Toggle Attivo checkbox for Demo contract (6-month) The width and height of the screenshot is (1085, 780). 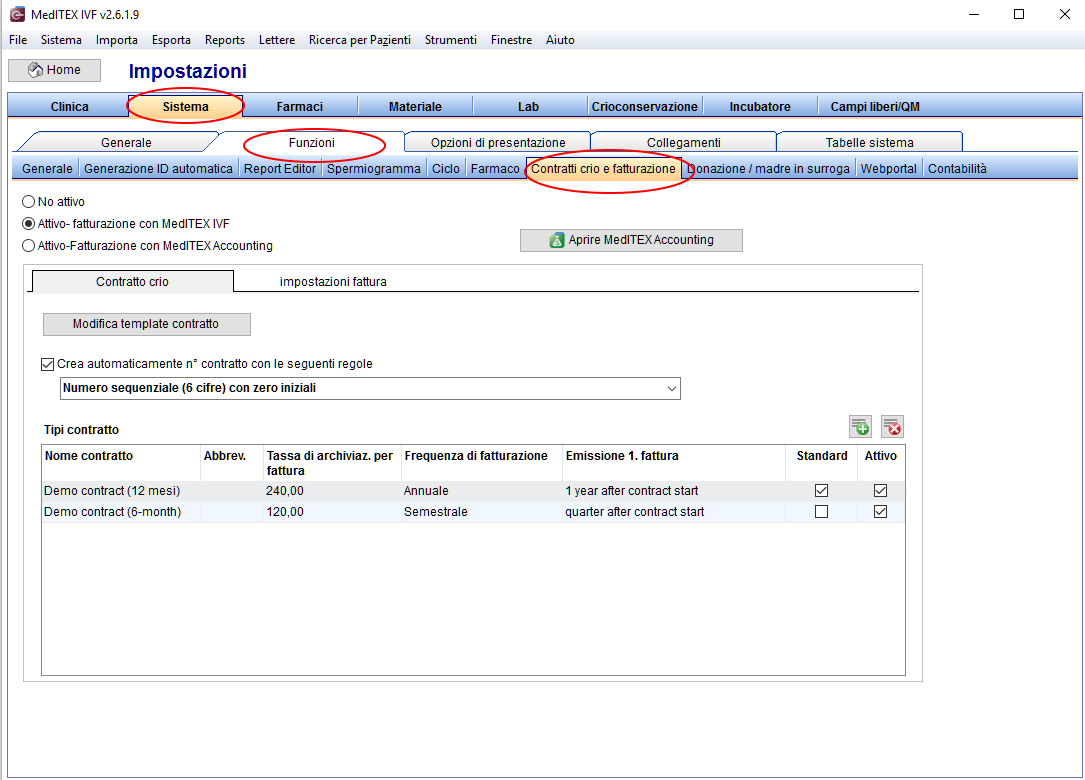[880, 511]
